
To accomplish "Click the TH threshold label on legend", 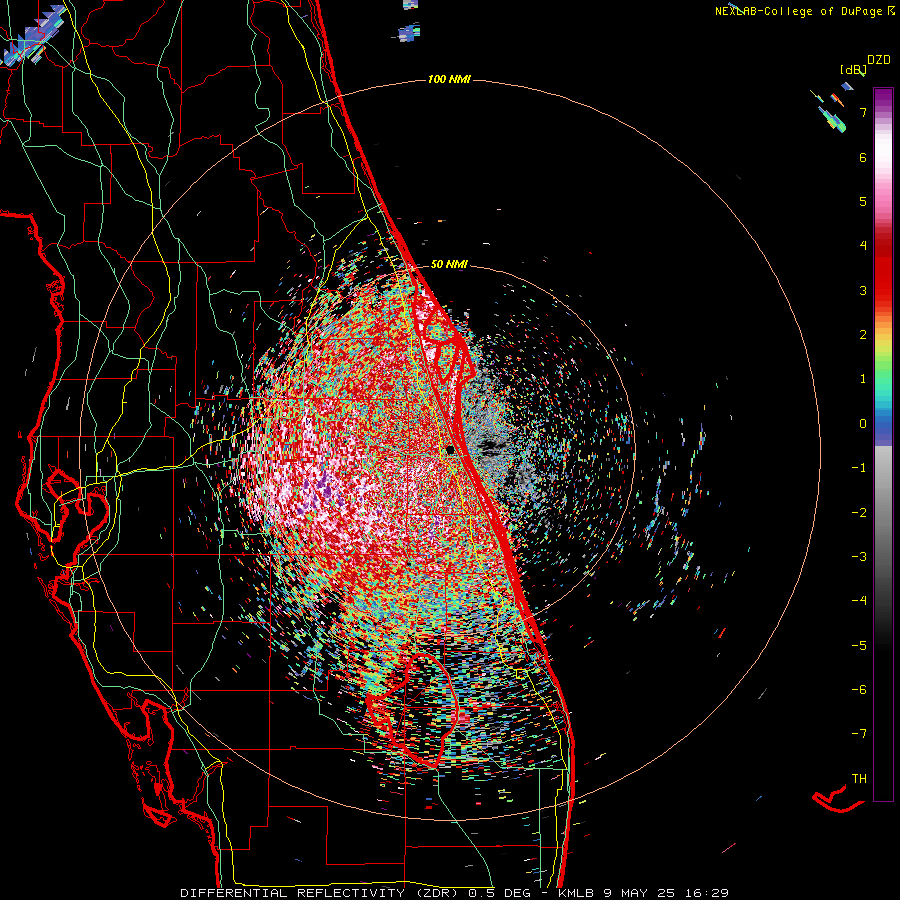I will click(859, 779).
